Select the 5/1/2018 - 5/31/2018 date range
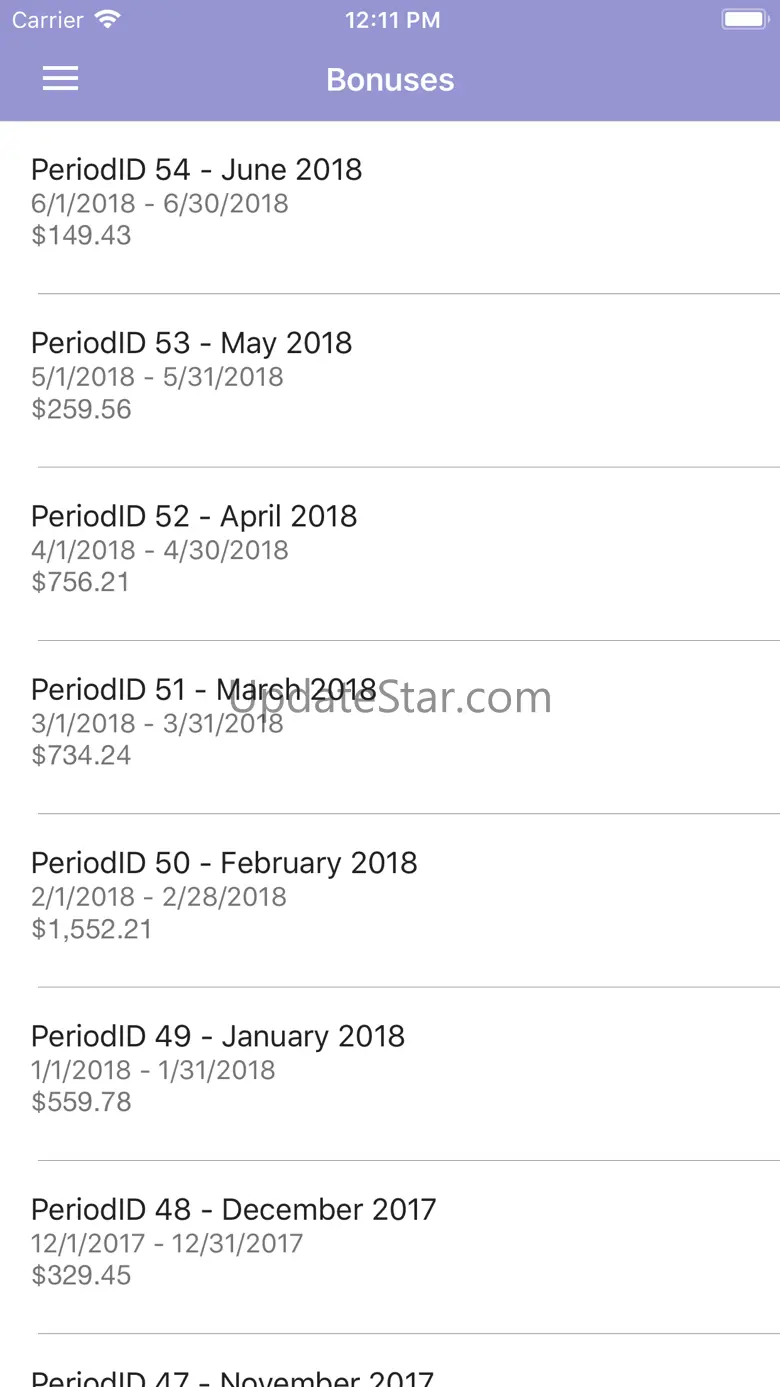 pos(157,377)
